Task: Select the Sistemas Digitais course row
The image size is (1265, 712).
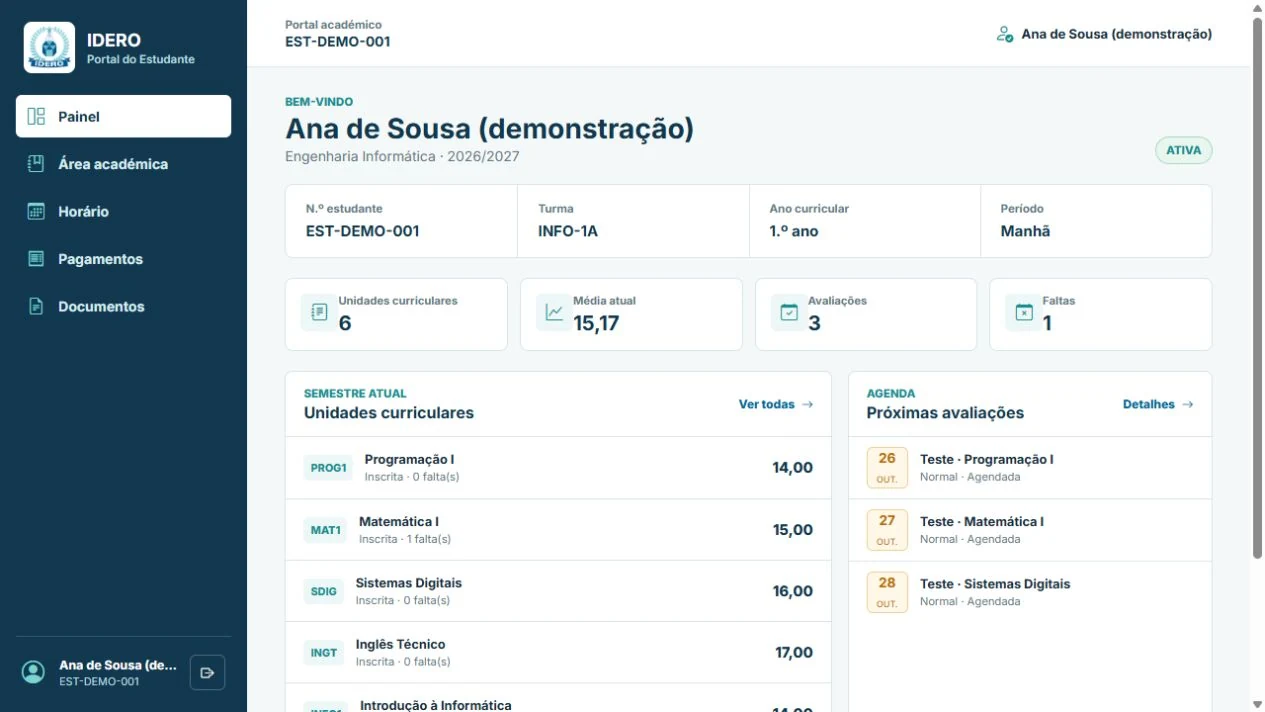Action: click(x=558, y=591)
